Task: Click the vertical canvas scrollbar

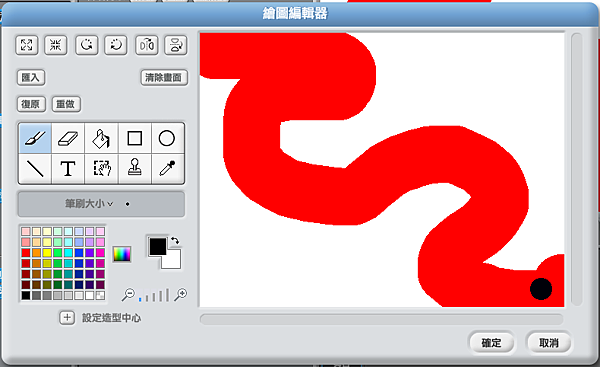Action: pyautogui.click(x=576, y=169)
